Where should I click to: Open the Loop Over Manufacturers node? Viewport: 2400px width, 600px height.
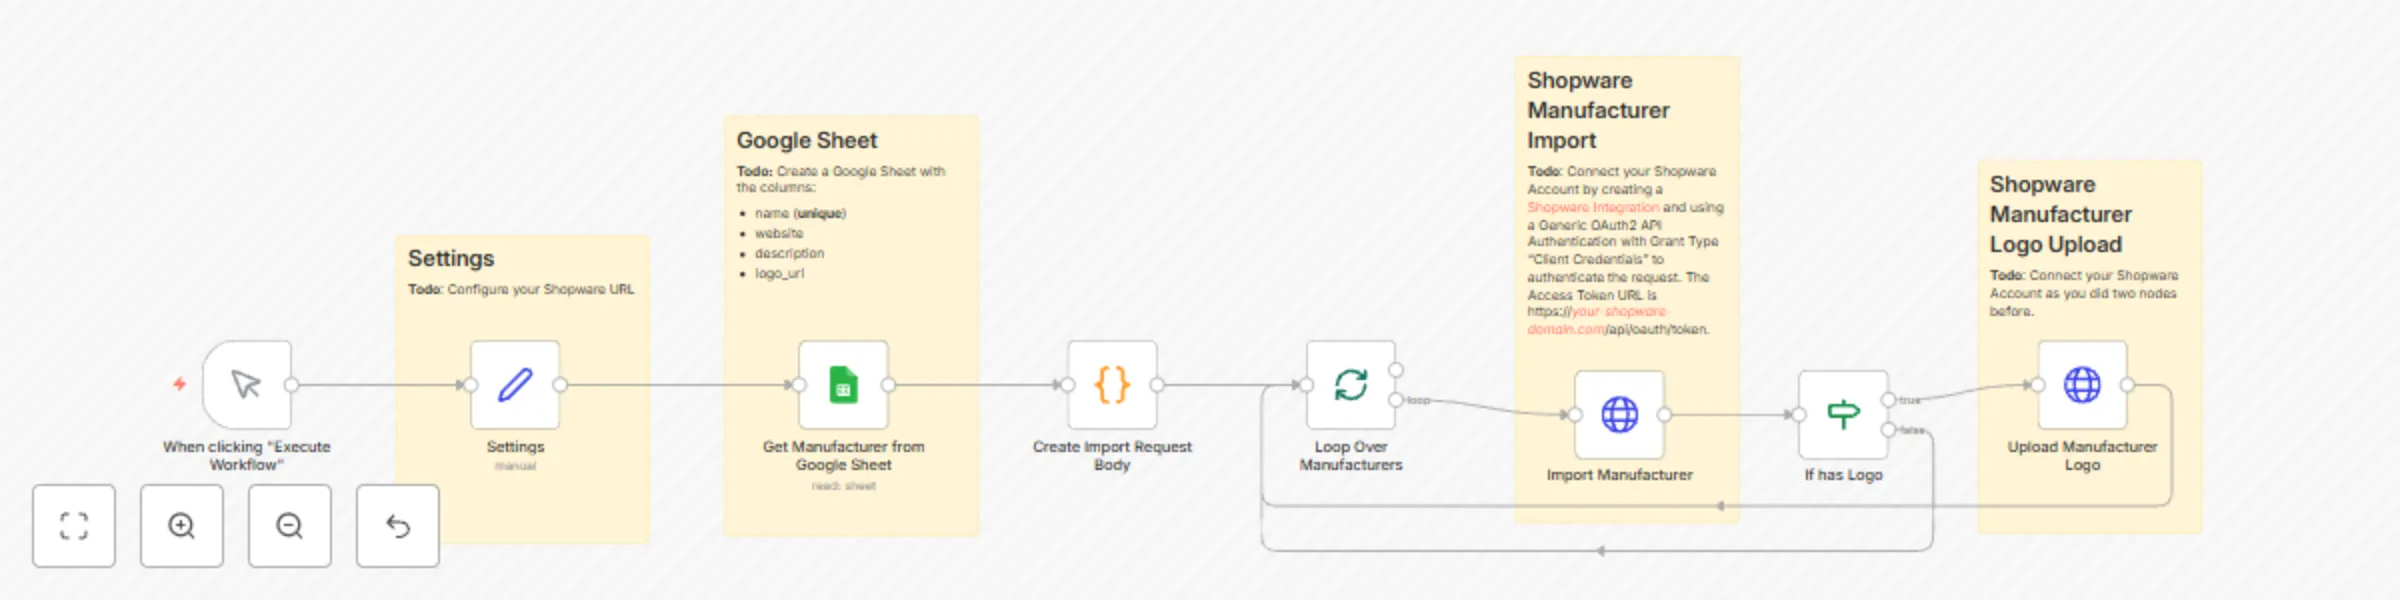click(1351, 385)
